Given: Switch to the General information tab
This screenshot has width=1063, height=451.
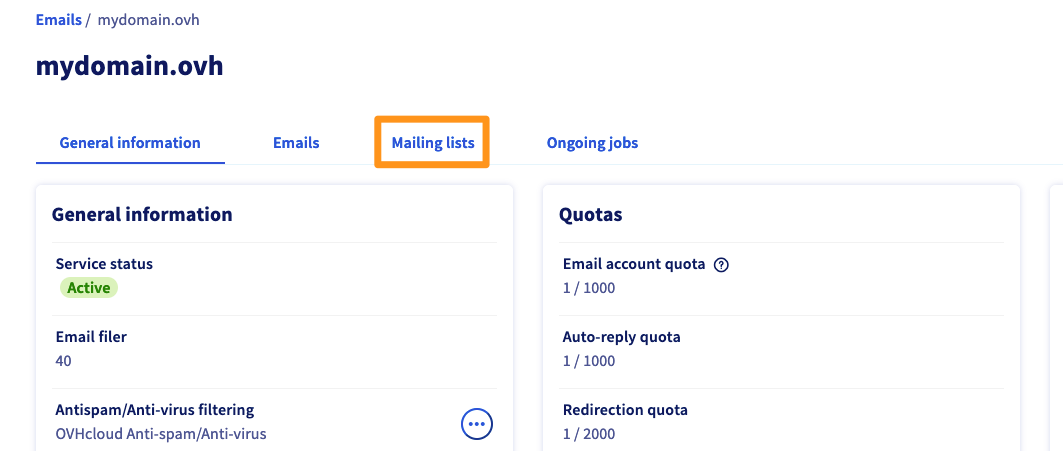Looking at the screenshot, I should [130, 143].
